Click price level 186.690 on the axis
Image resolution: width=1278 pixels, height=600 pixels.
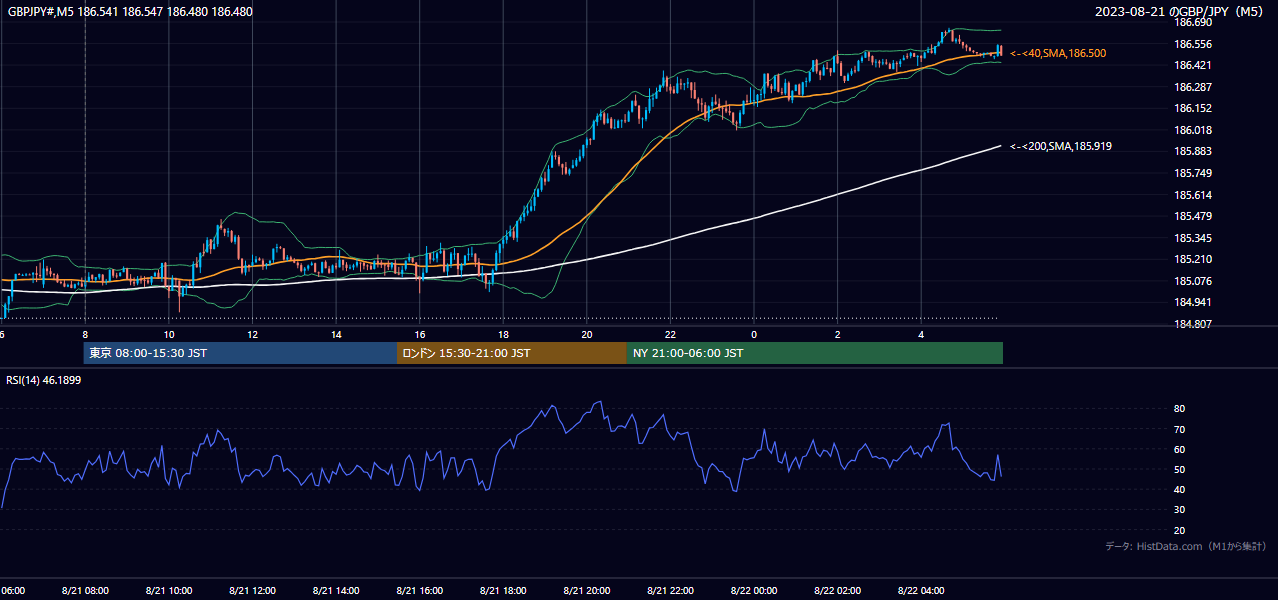click(1193, 22)
